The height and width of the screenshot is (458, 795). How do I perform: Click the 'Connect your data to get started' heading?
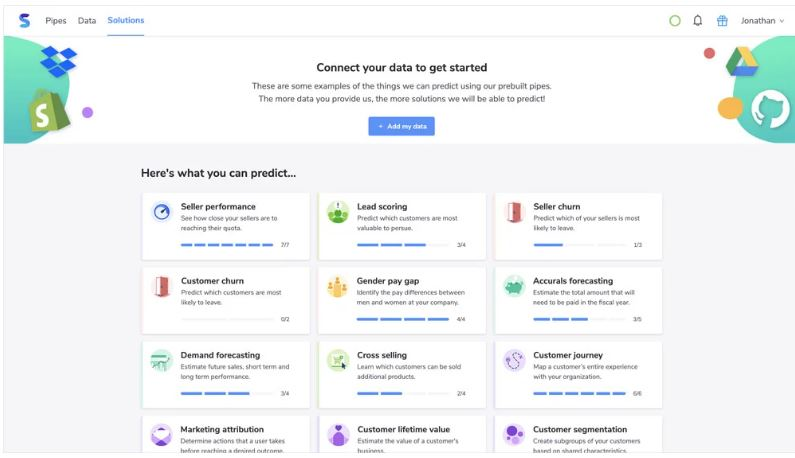(x=402, y=67)
